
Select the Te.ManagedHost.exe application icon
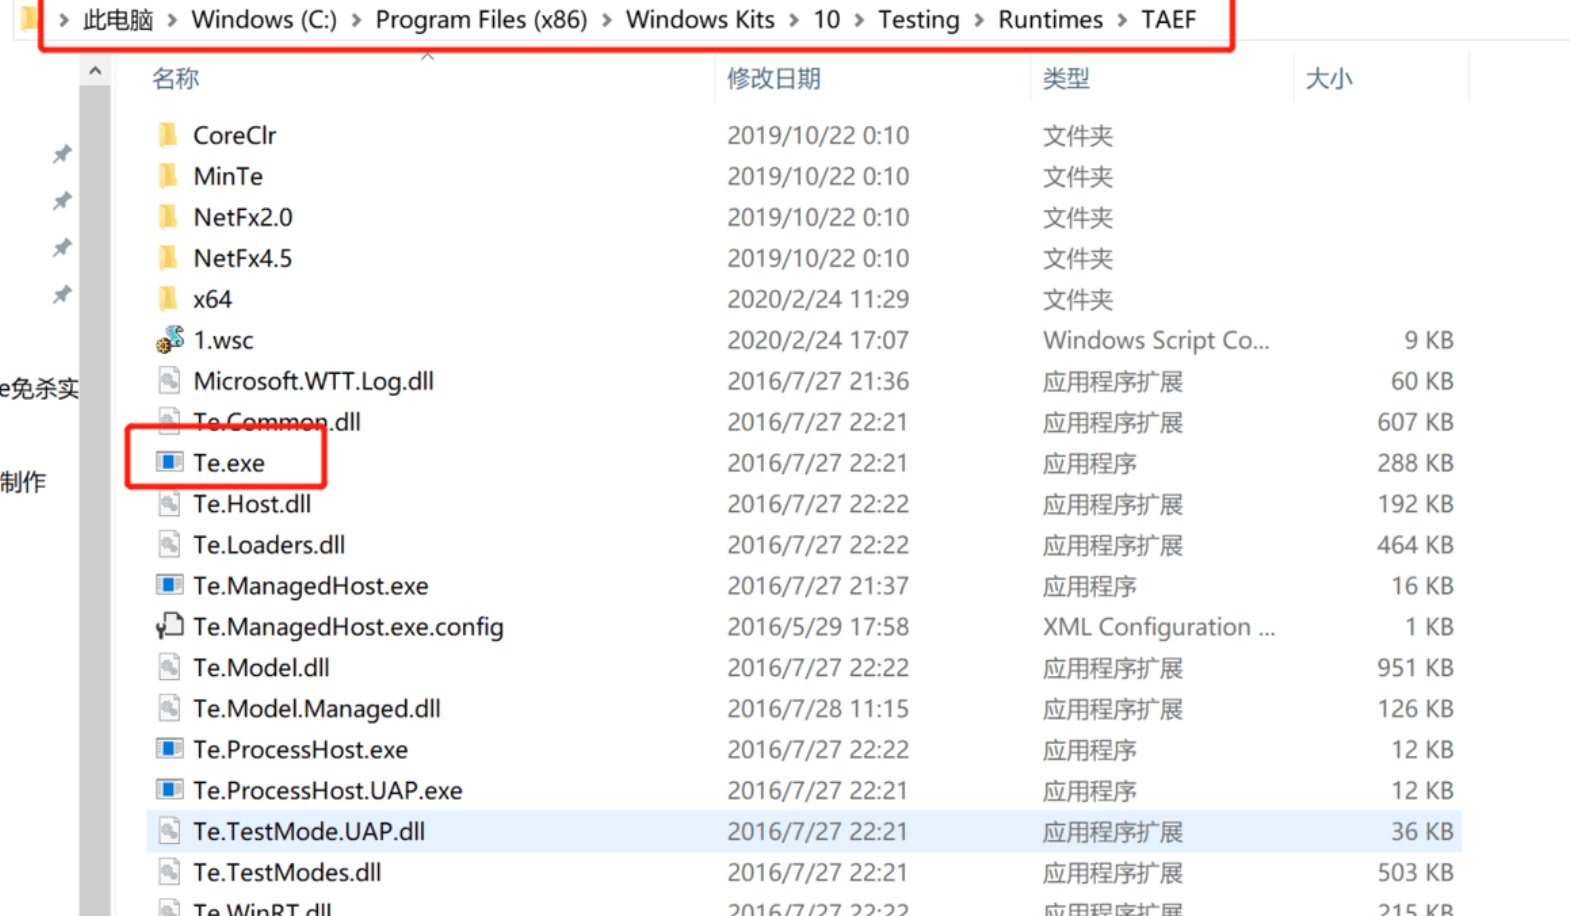170,585
